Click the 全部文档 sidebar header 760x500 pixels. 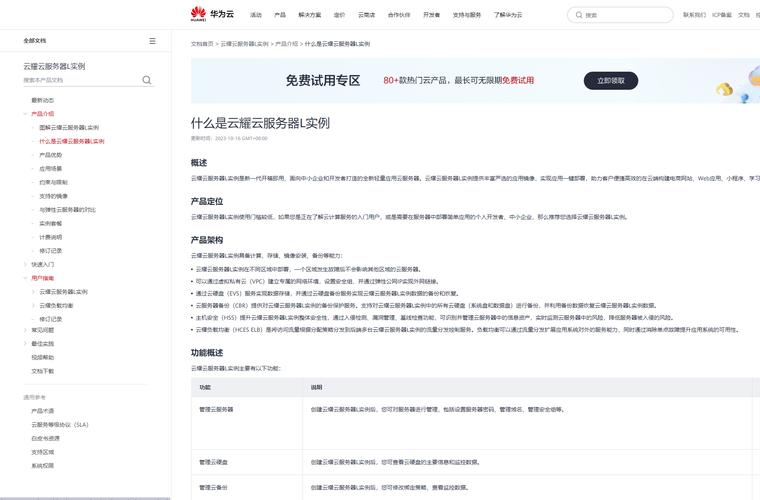tap(35, 41)
